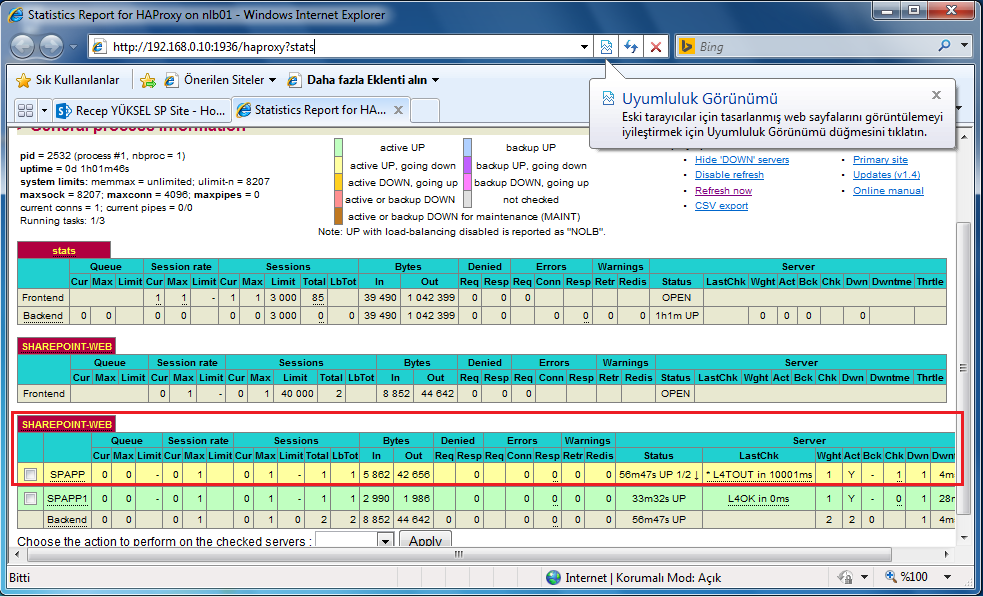Viewport: 983px width, 597px height.
Task: Click the browser Forward arrow button
Action: tap(51, 46)
